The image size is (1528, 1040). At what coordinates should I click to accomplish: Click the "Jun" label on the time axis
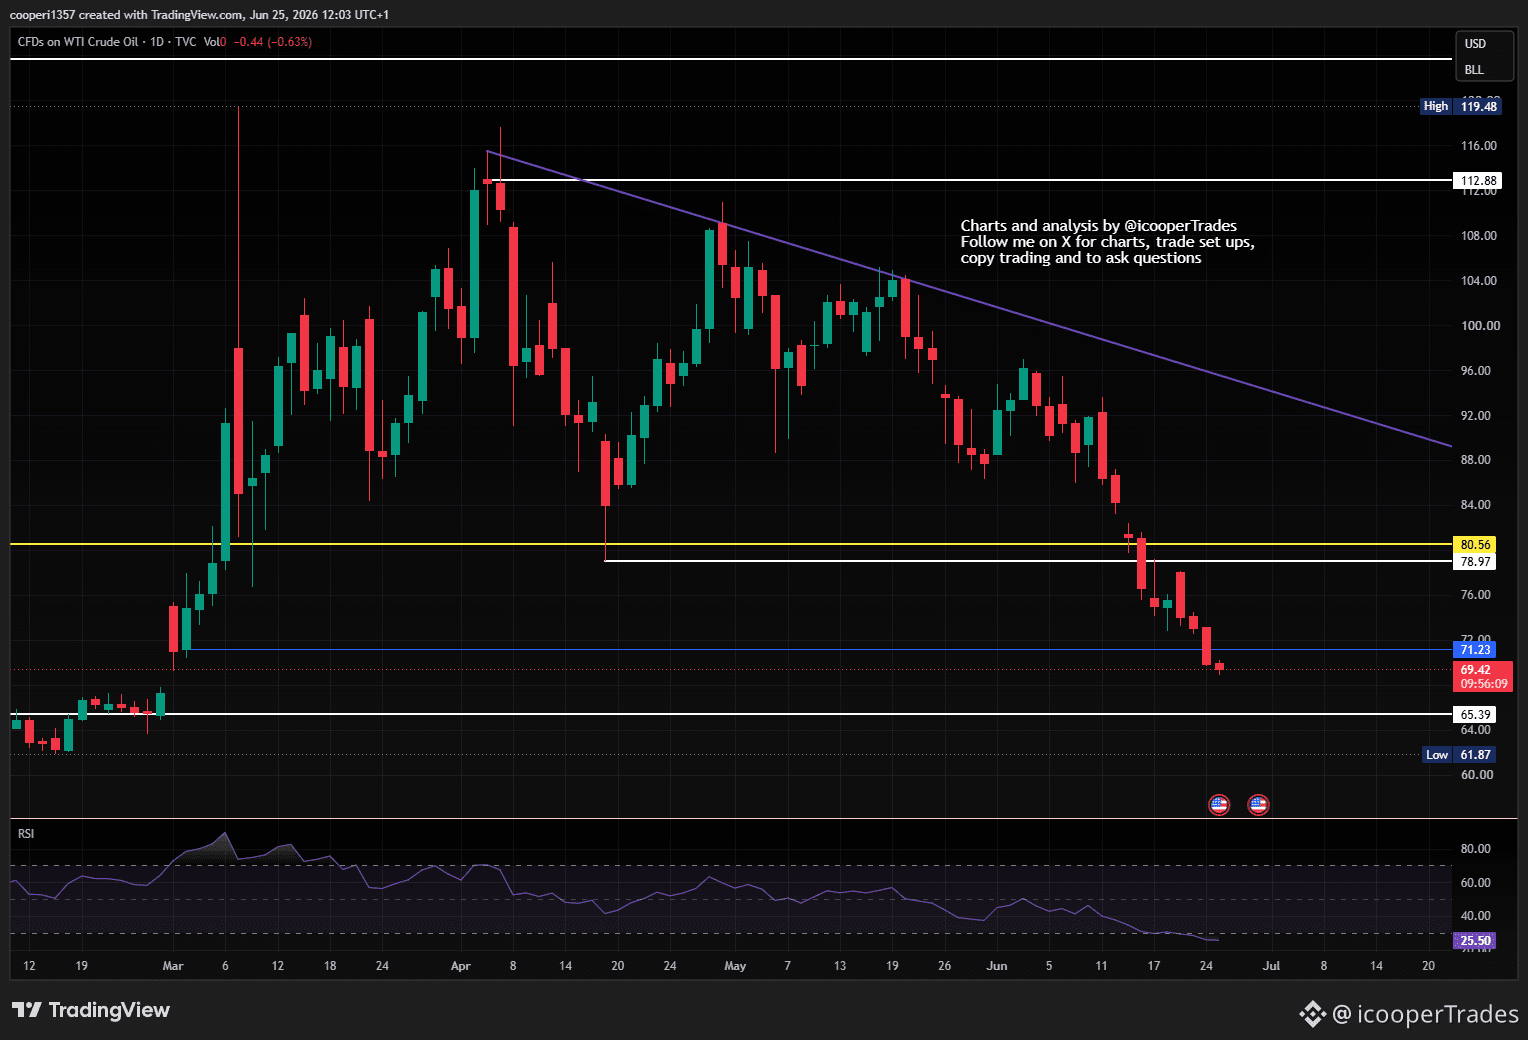tap(997, 966)
